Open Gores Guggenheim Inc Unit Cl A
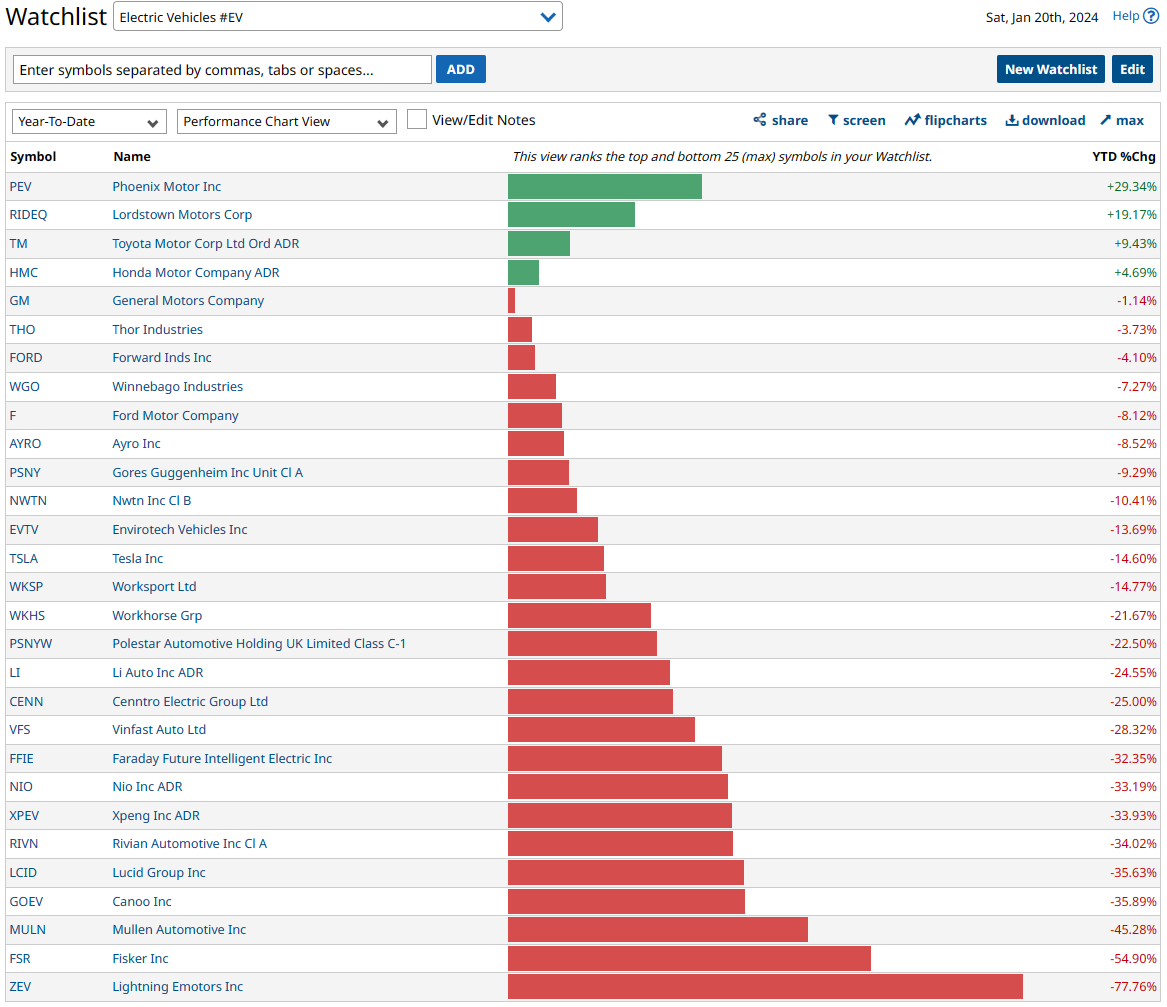1167x1007 pixels. (208, 473)
